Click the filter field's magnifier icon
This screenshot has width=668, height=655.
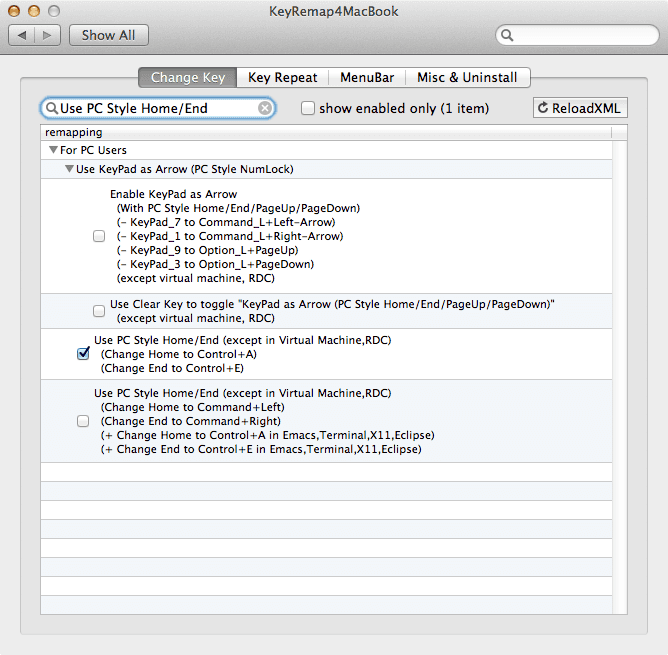tap(52, 108)
